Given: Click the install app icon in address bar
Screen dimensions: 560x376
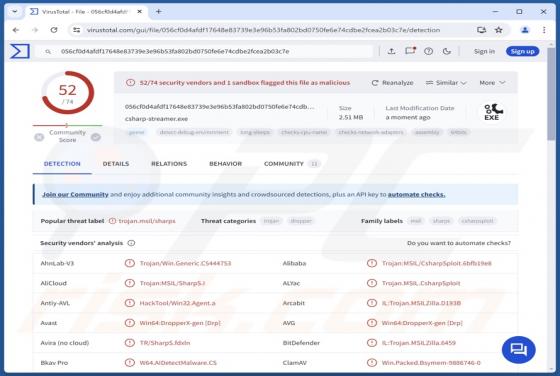Looking at the screenshot, I should click(x=481, y=30).
